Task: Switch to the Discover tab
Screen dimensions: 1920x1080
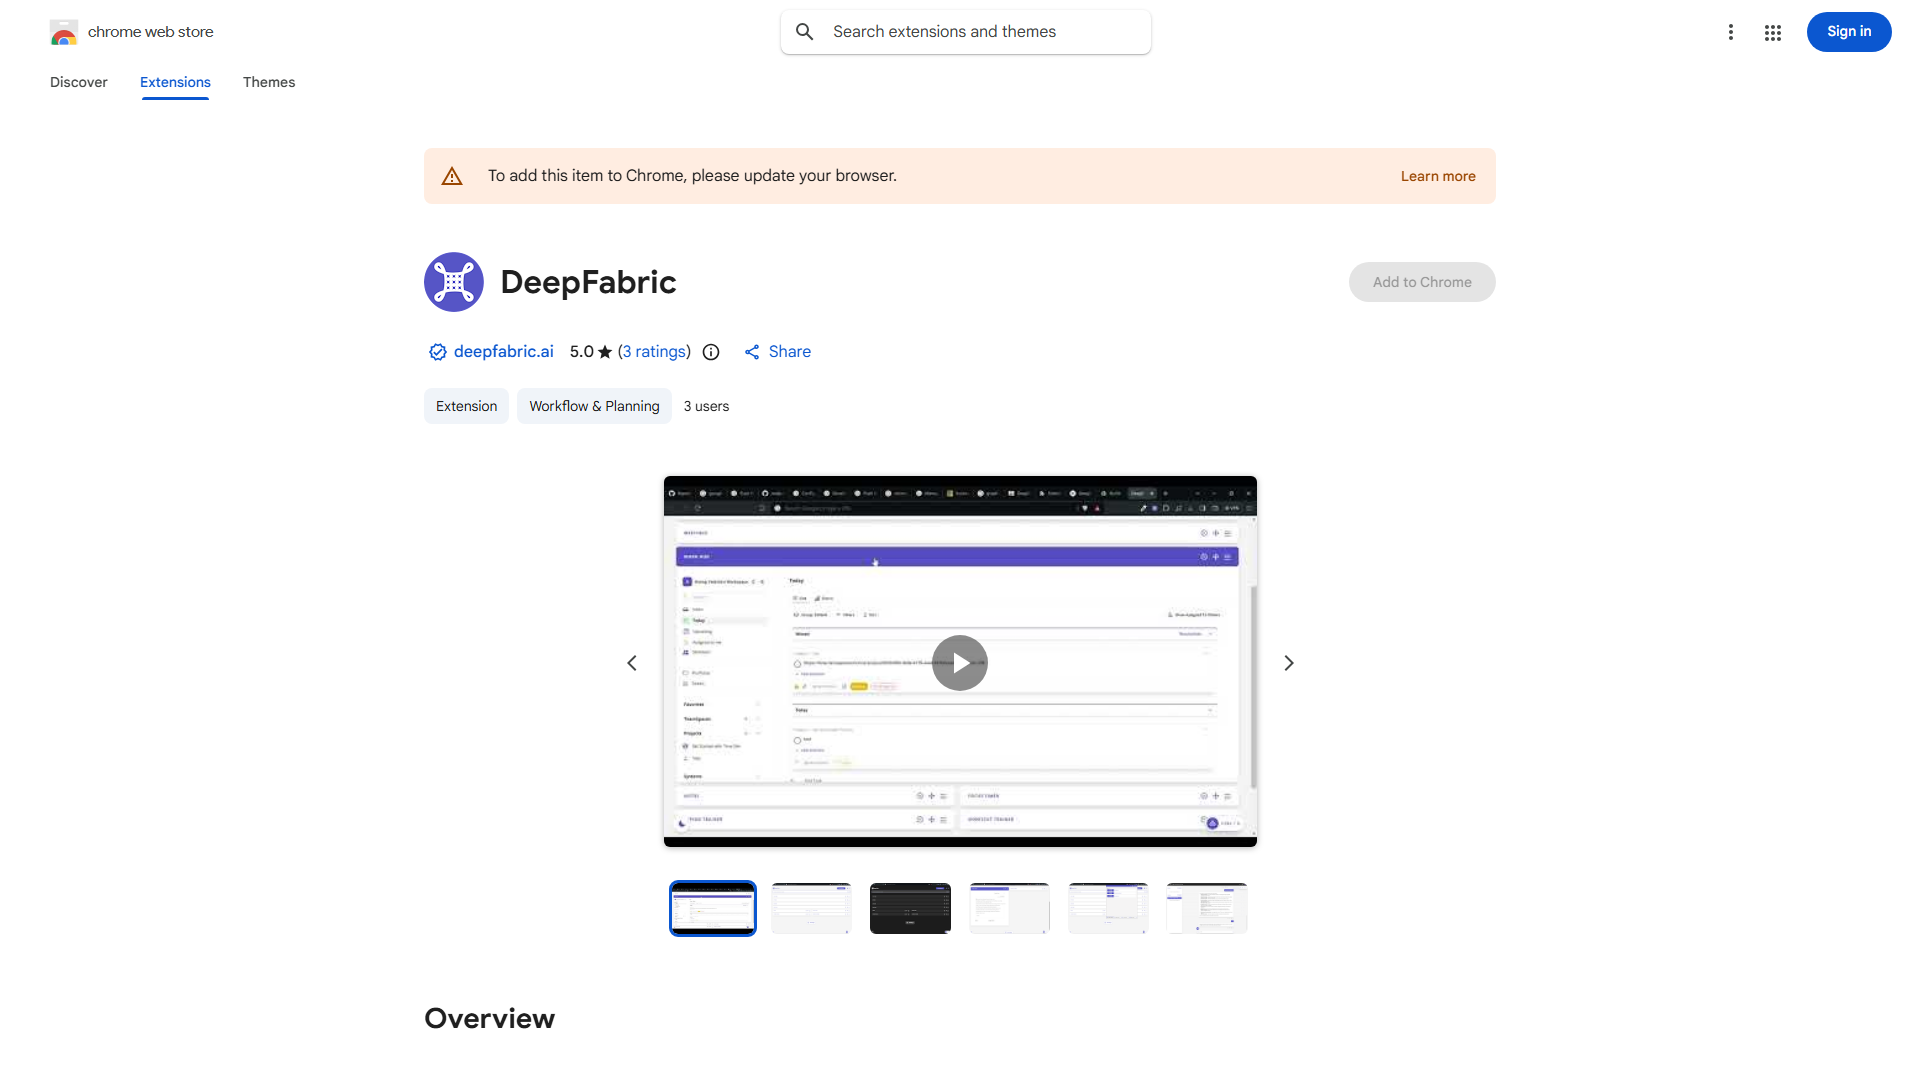Action: (x=78, y=82)
